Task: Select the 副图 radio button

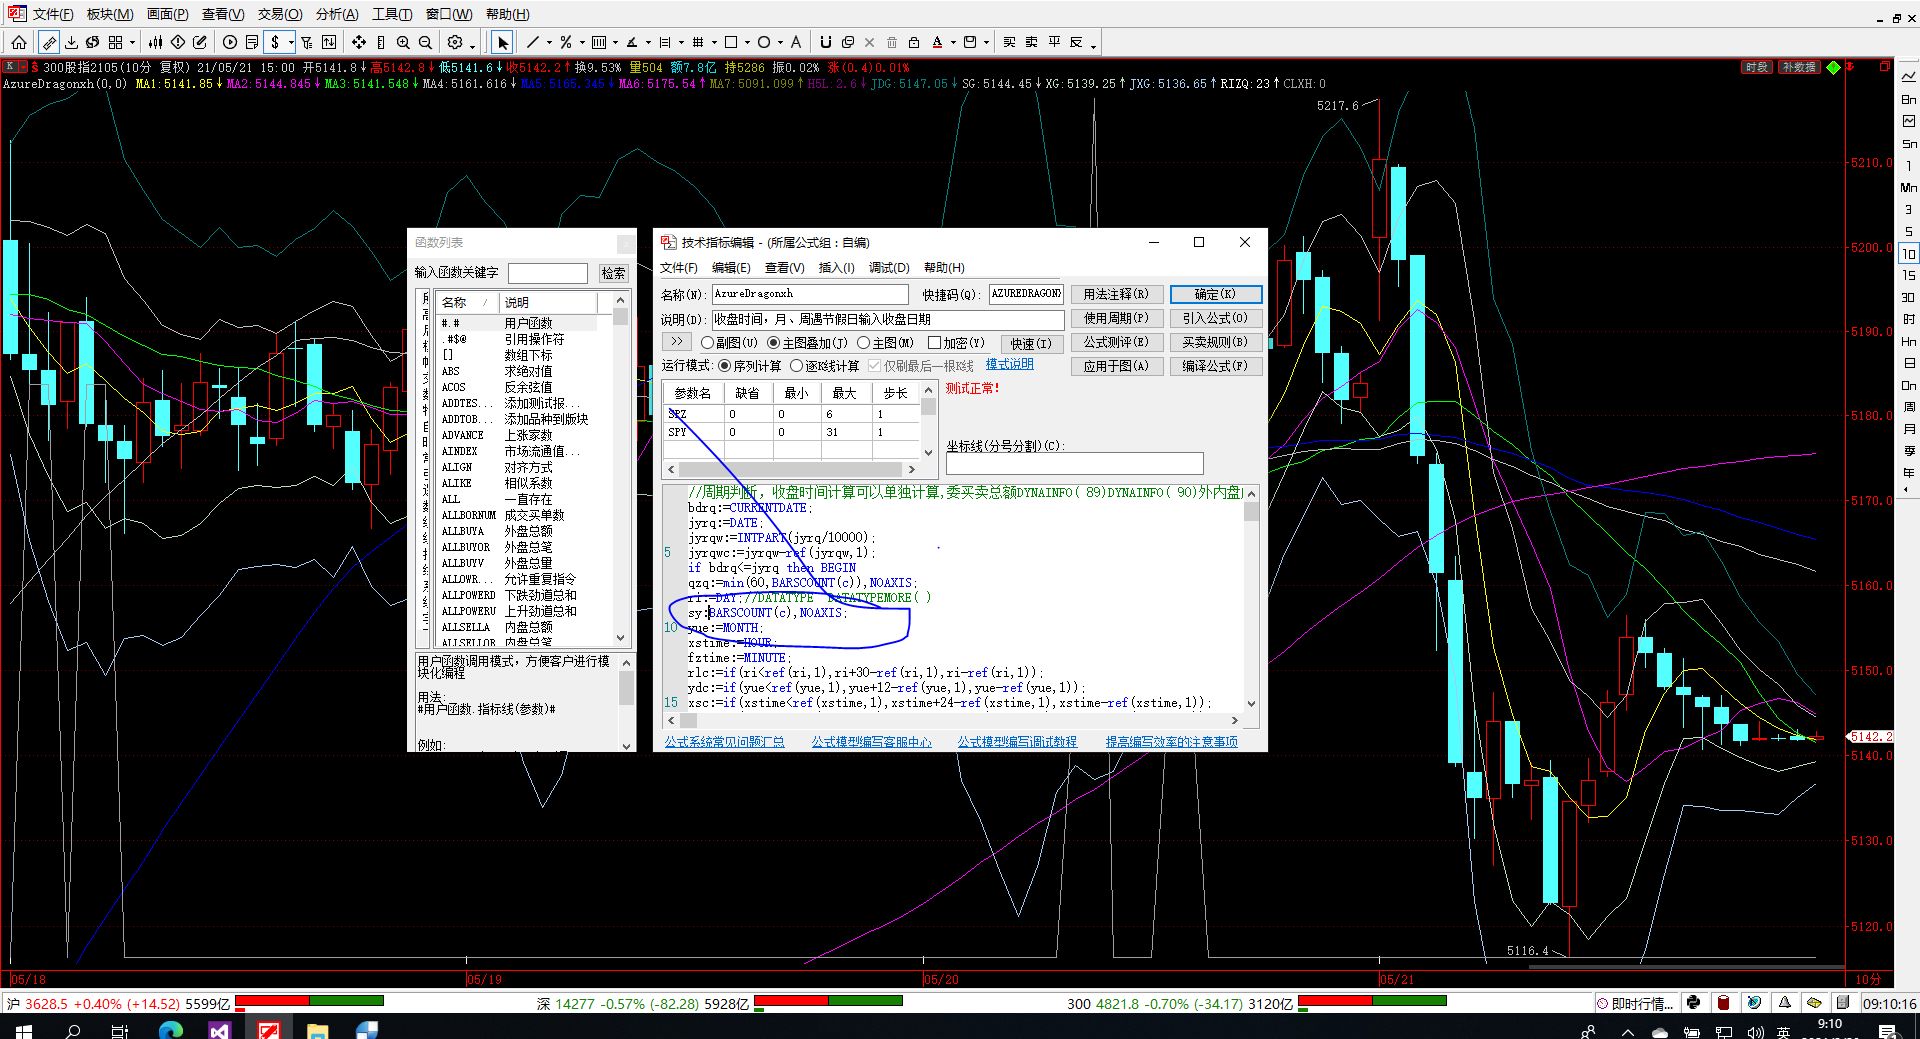Action: 708,343
